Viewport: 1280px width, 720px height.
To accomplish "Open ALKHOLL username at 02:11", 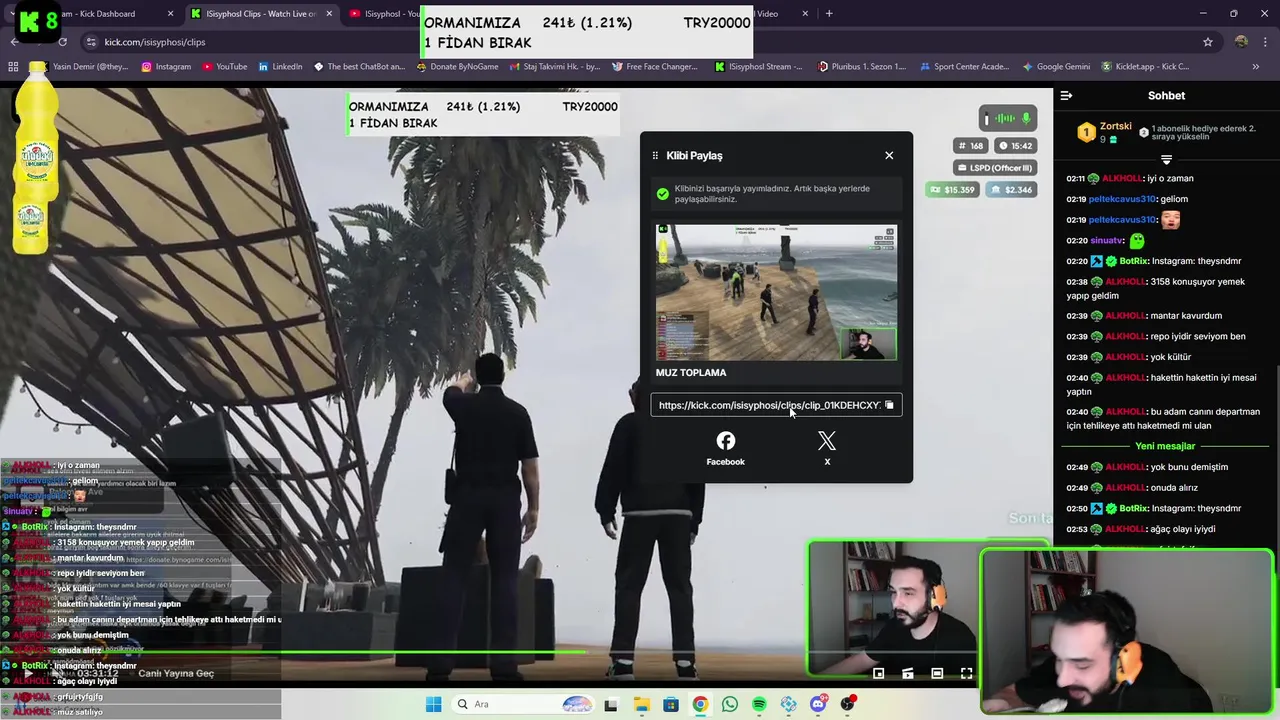I will click(1123, 178).
